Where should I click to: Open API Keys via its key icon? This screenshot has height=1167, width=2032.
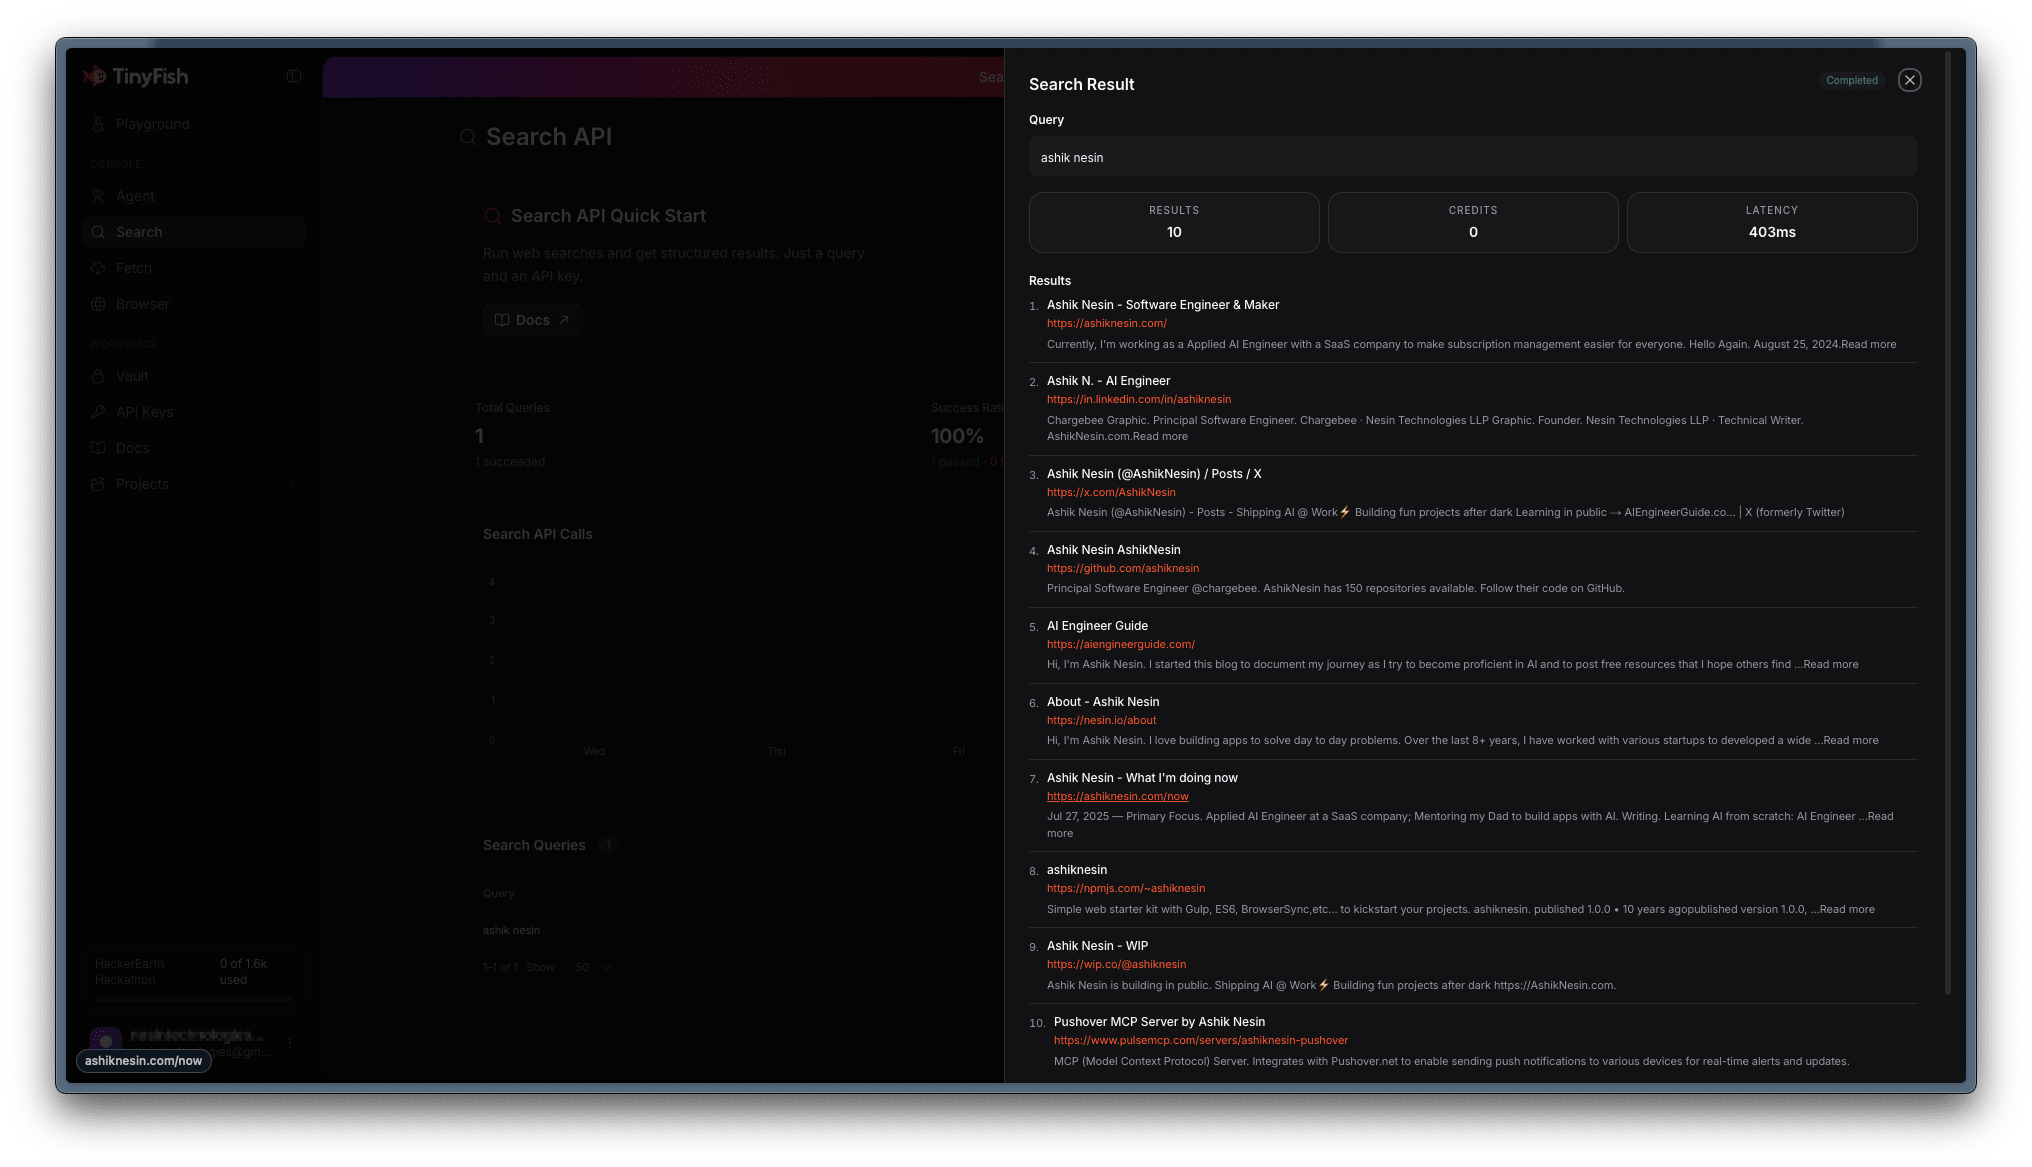point(98,412)
